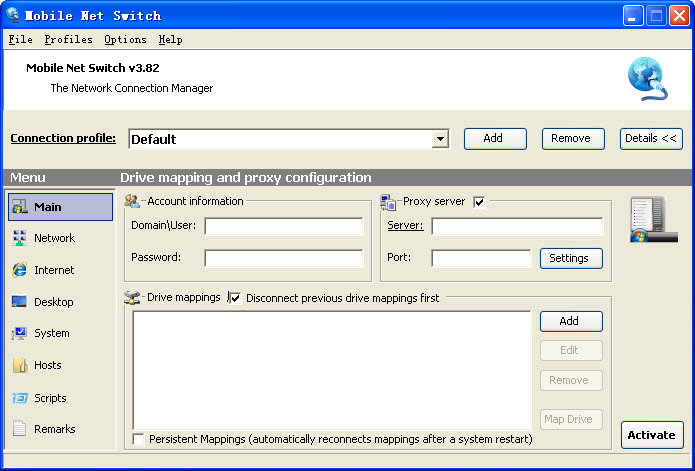Click the server computer icon at right

(653, 220)
